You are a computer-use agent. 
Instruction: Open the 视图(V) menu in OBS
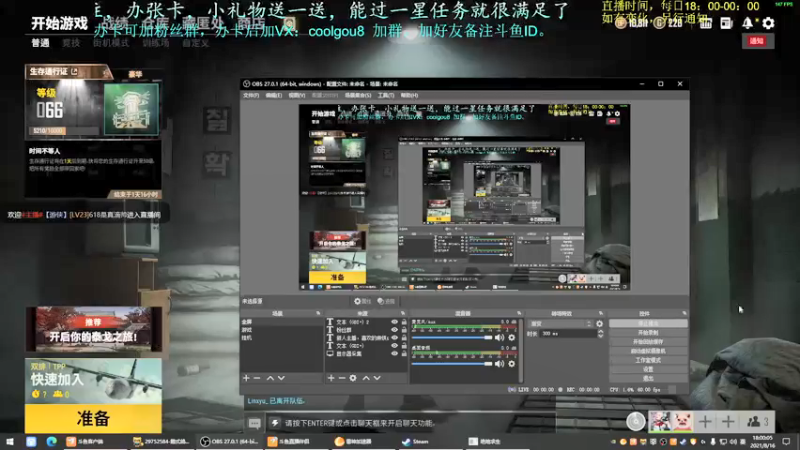point(296,95)
